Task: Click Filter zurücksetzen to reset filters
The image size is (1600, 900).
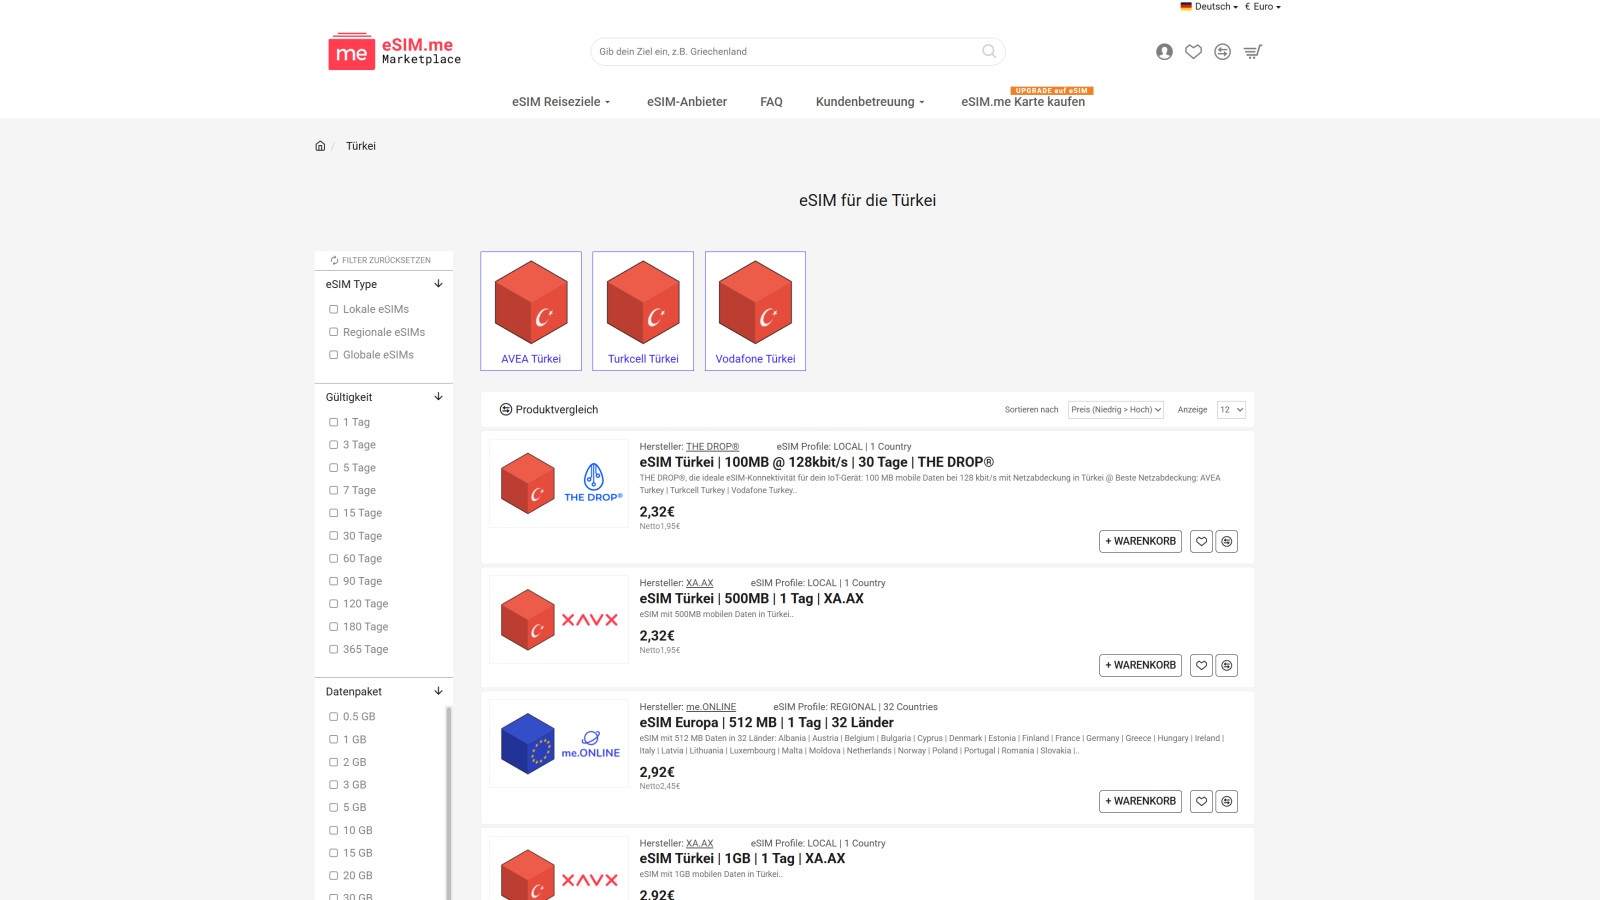Action: 381,260
